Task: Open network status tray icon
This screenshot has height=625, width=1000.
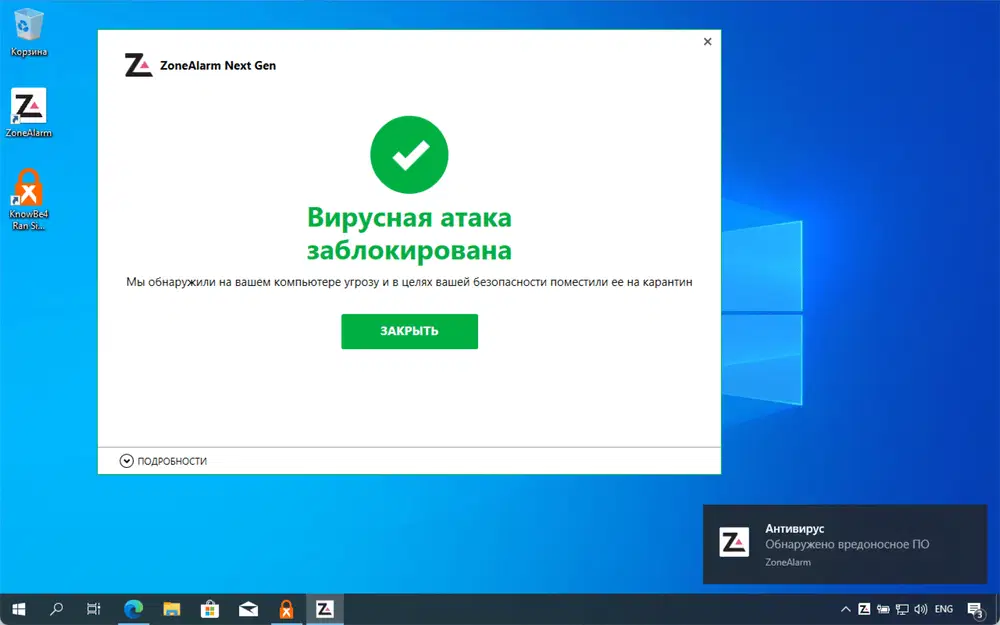Action: point(902,609)
